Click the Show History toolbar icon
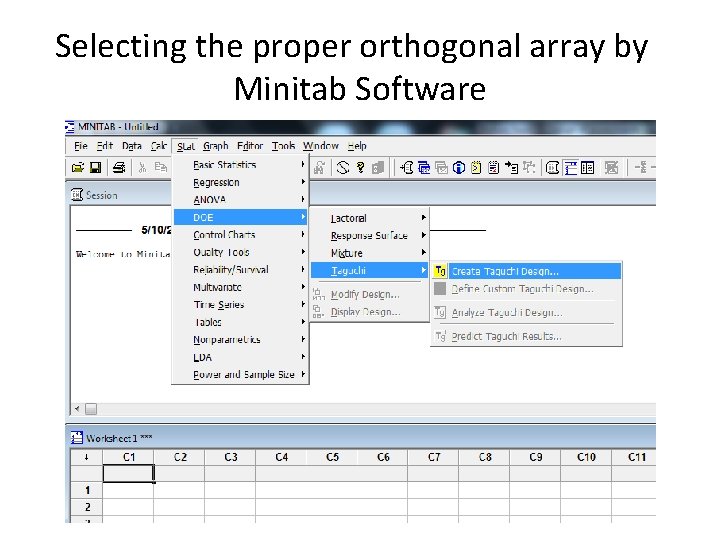 point(476,168)
